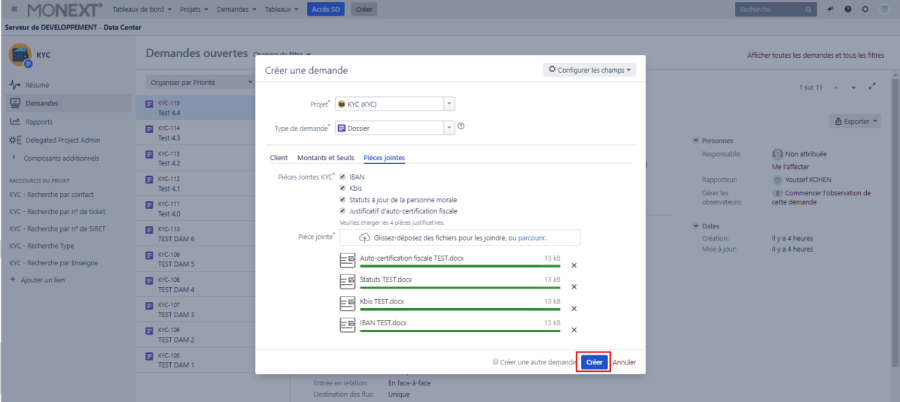This screenshot has width=900, height=402.
Task: Expand the Type de demande dropdown
Action: pos(449,127)
